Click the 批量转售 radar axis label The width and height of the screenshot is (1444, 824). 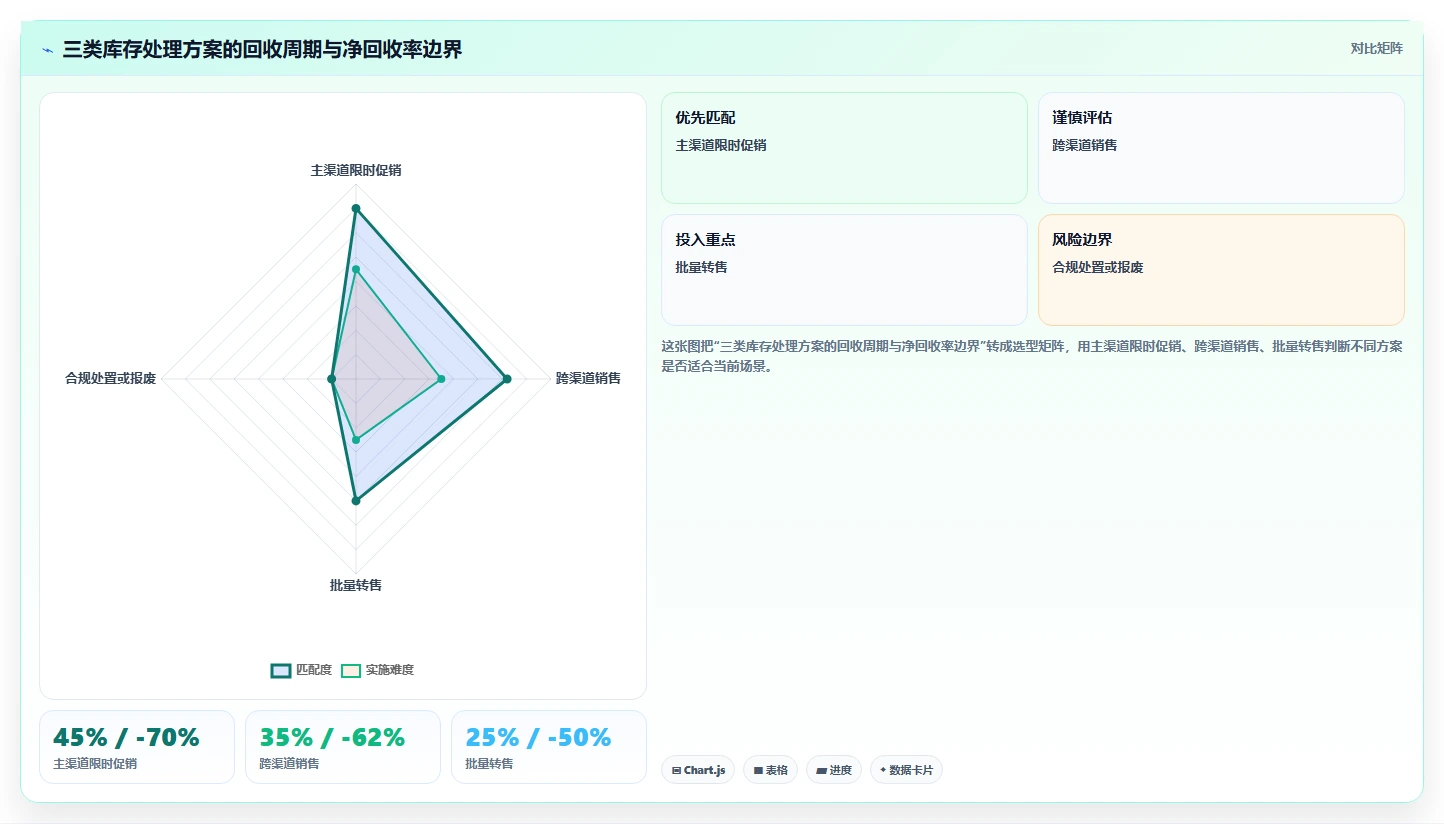click(356, 585)
